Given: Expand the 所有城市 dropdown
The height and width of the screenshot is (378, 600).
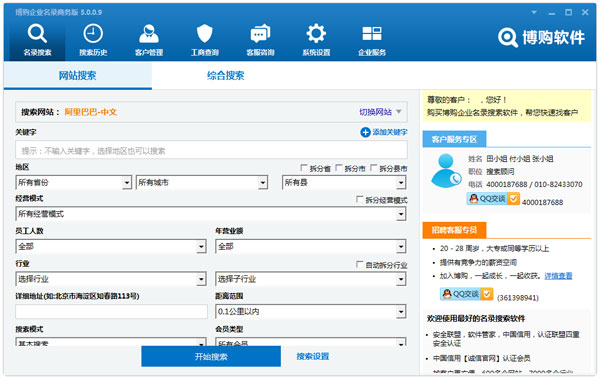Looking at the screenshot, I should (262, 183).
